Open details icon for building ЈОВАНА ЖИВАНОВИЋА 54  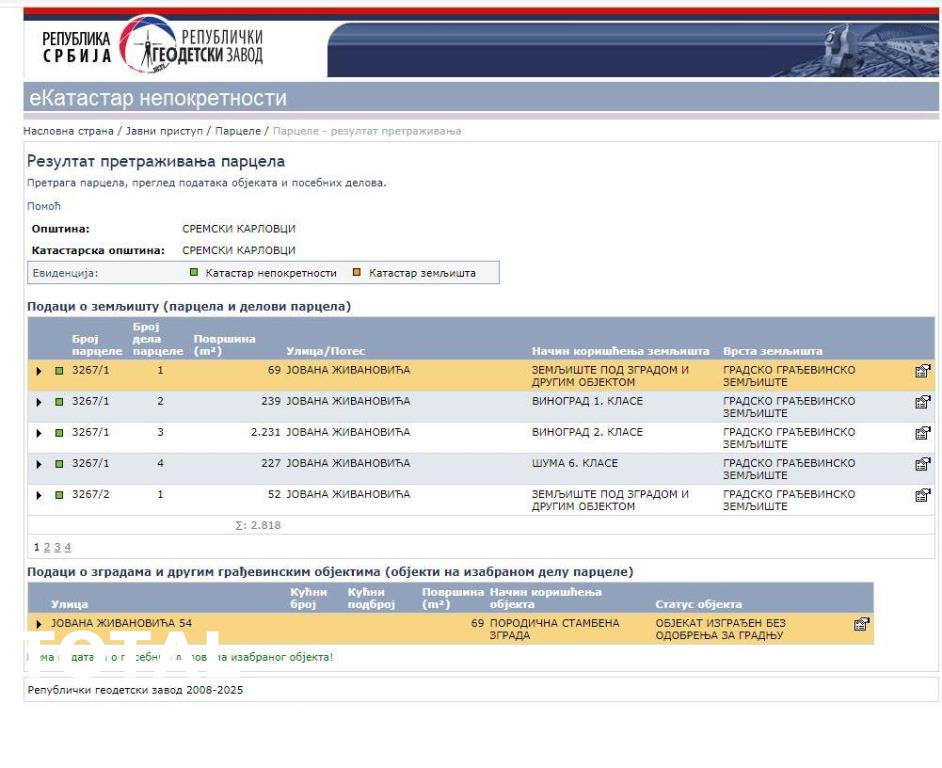click(861, 624)
